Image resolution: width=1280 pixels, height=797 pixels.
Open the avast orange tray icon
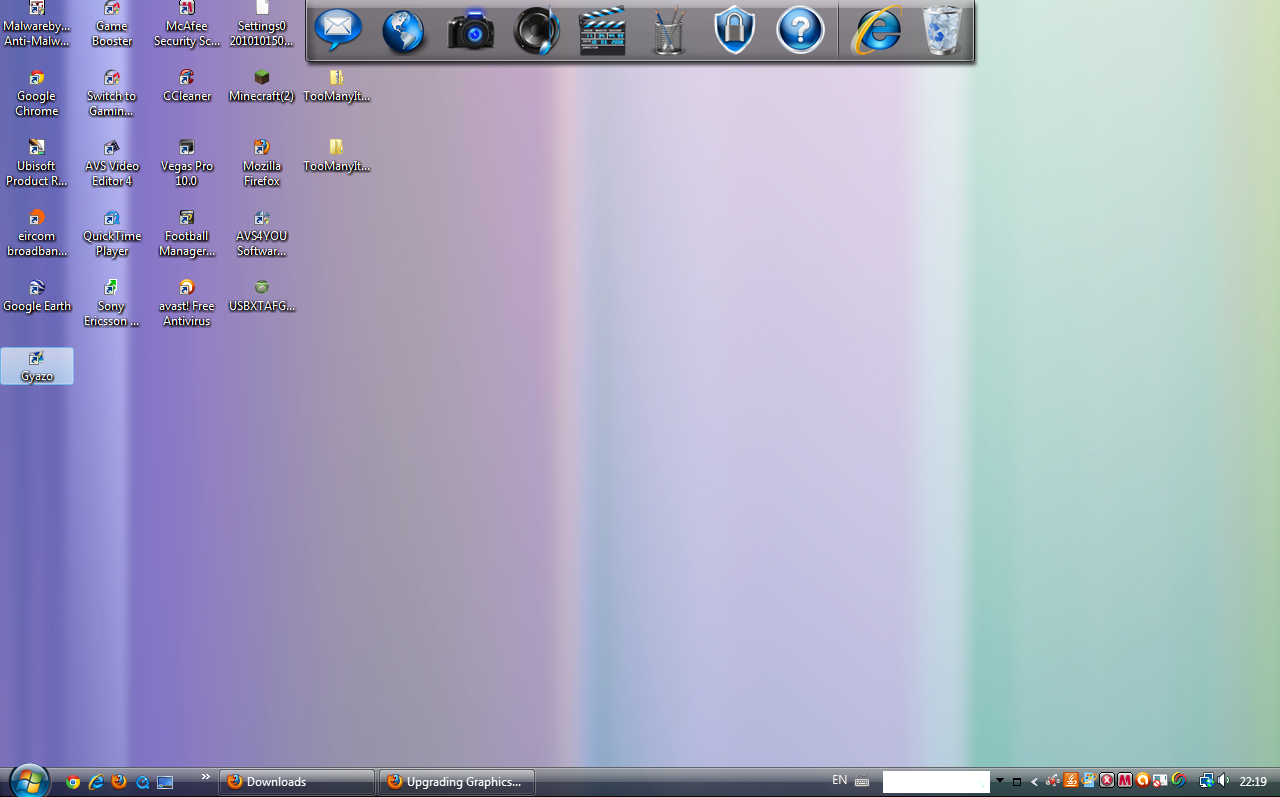1143,781
